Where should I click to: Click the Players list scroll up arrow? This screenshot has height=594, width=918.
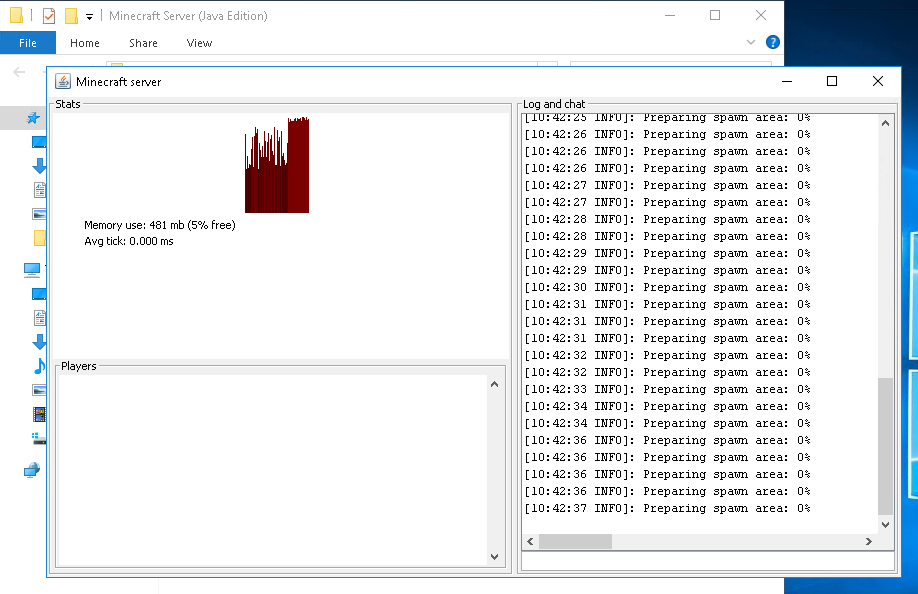(494, 383)
